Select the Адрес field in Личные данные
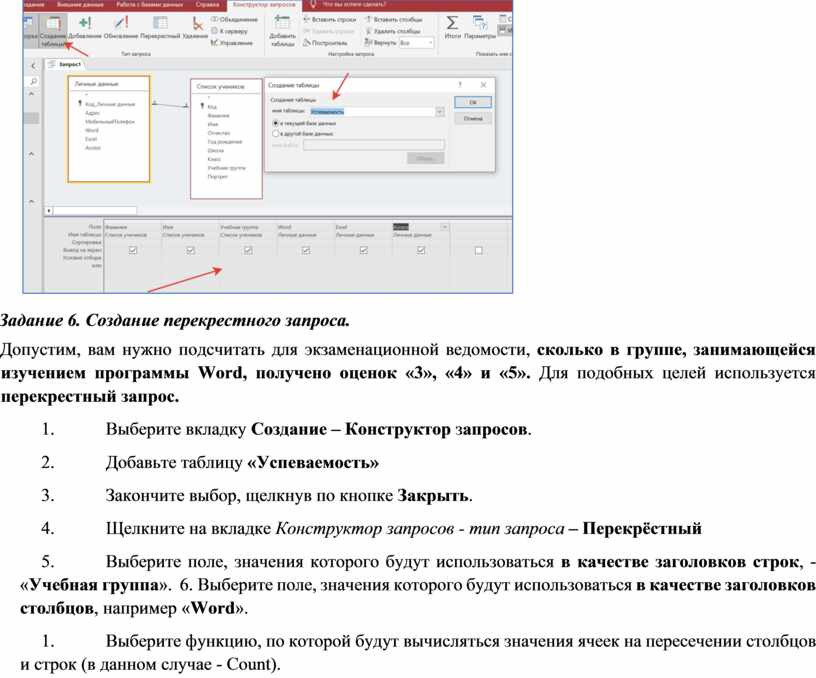 (x=92, y=113)
